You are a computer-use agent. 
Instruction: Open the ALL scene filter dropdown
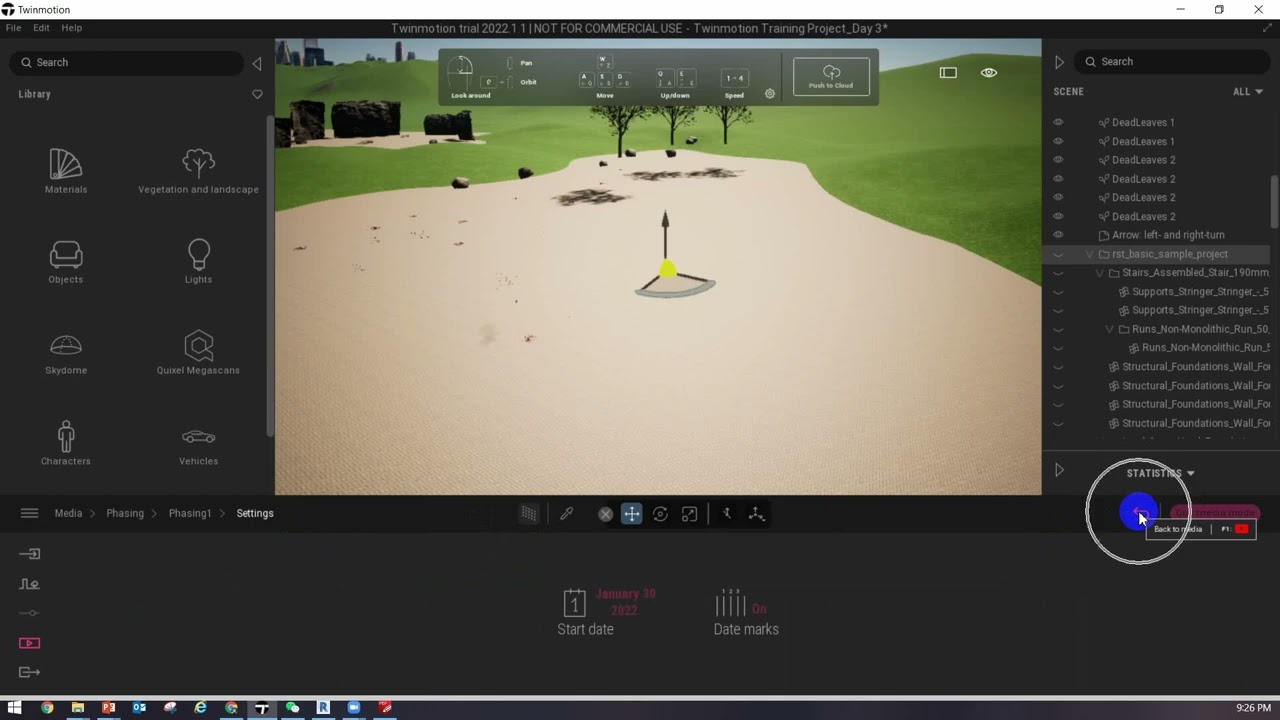(x=1247, y=91)
